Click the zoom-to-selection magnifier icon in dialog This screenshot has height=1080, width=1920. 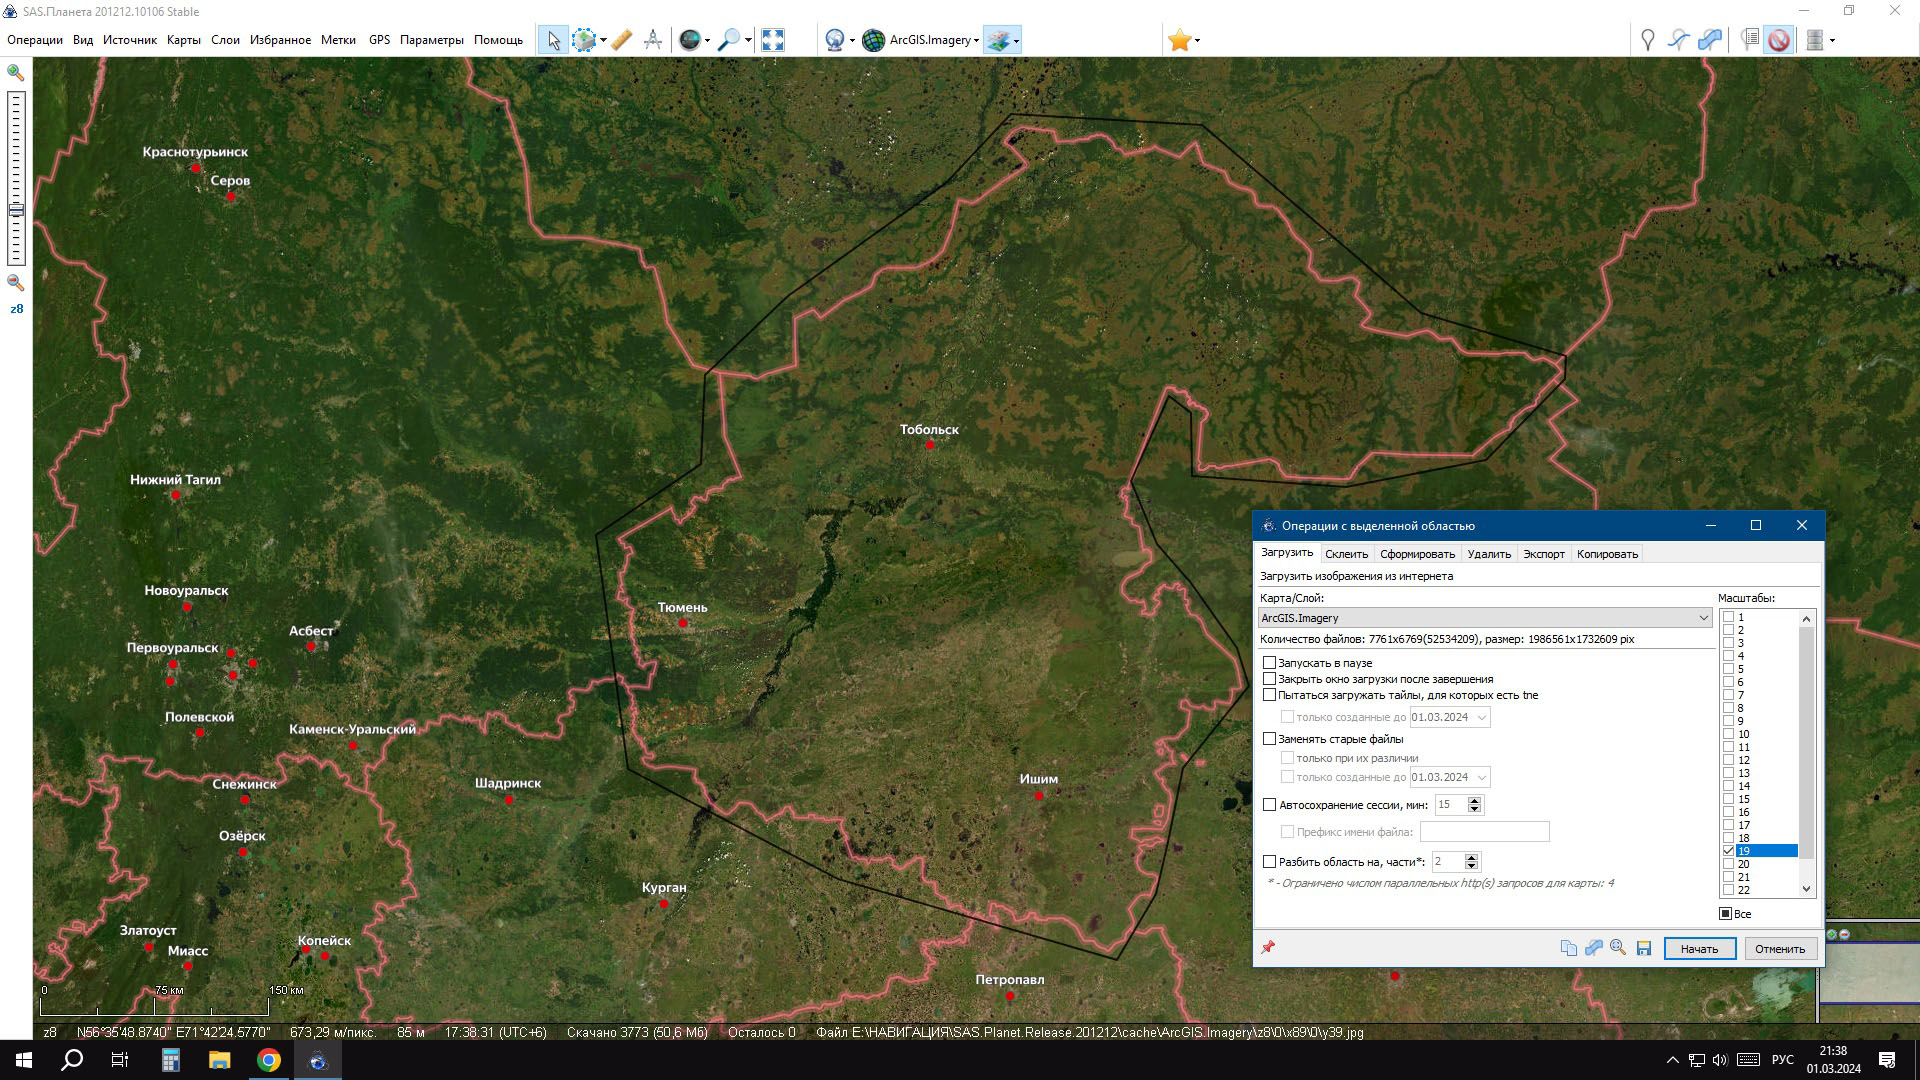[1618, 948]
